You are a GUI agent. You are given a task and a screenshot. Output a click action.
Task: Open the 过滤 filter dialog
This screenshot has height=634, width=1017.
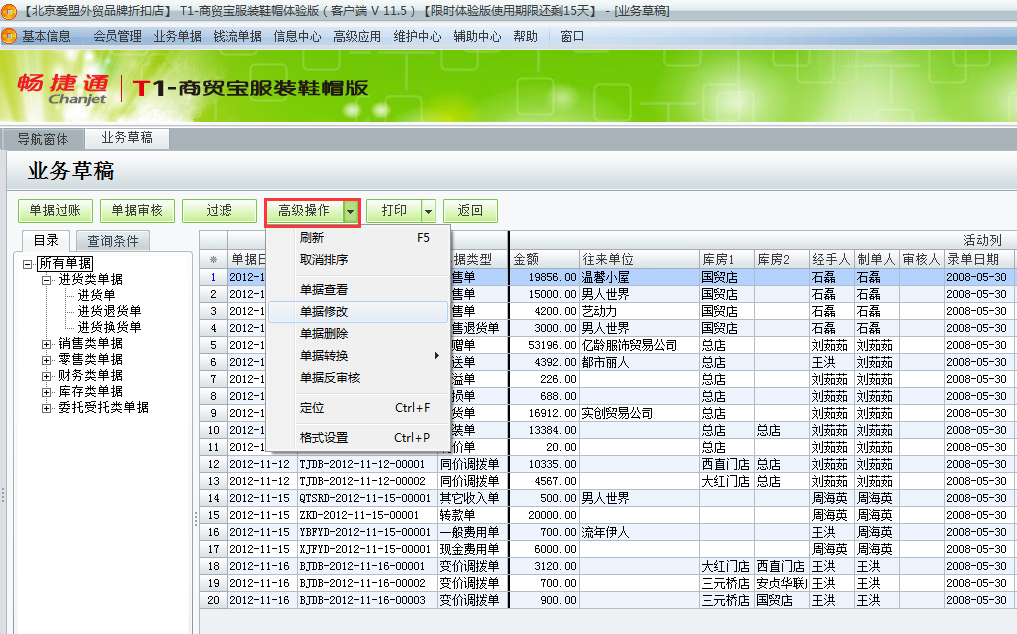pos(219,210)
